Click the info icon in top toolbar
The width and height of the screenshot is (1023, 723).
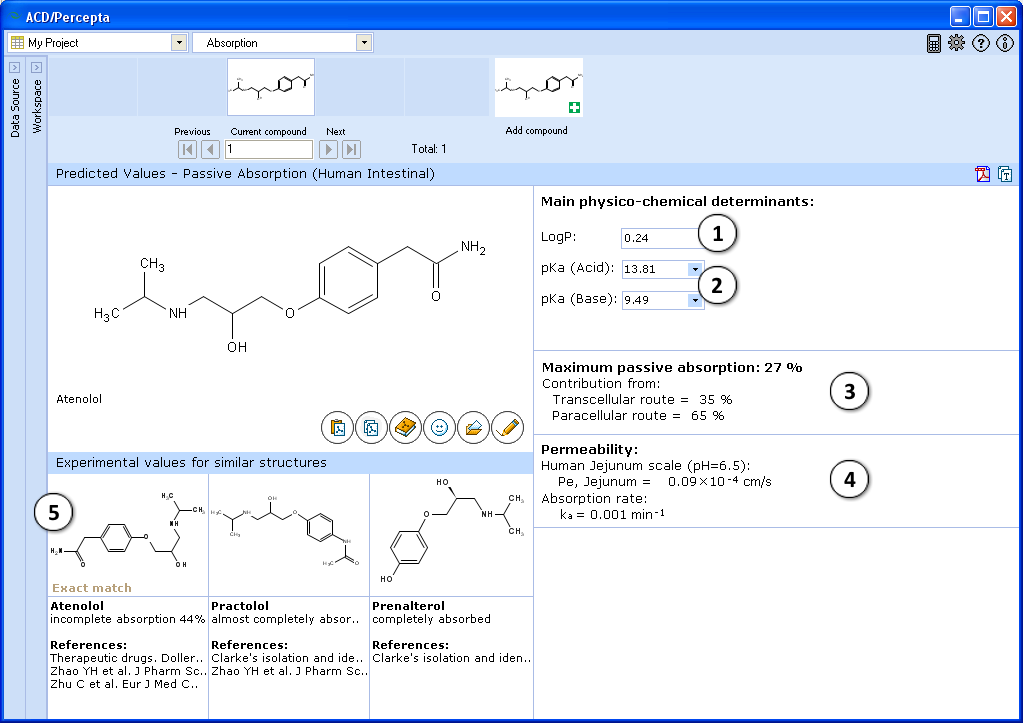pyautogui.click(x=1005, y=43)
